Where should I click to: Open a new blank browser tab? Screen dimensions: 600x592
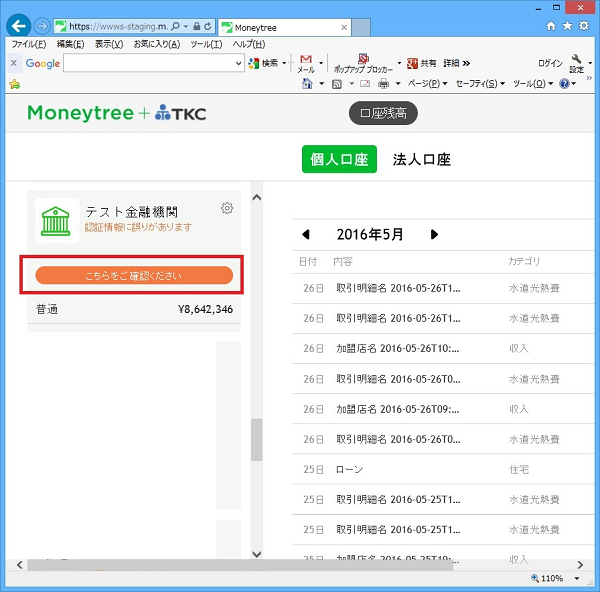point(361,28)
